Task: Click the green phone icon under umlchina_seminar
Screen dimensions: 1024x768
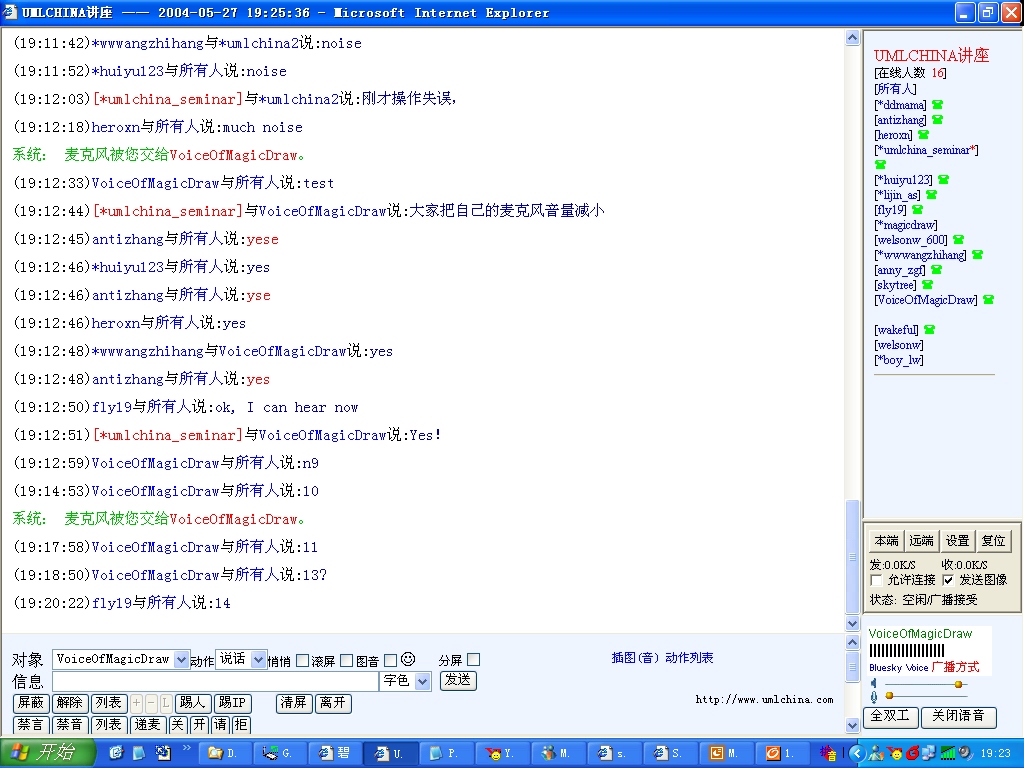Action: coord(880,165)
